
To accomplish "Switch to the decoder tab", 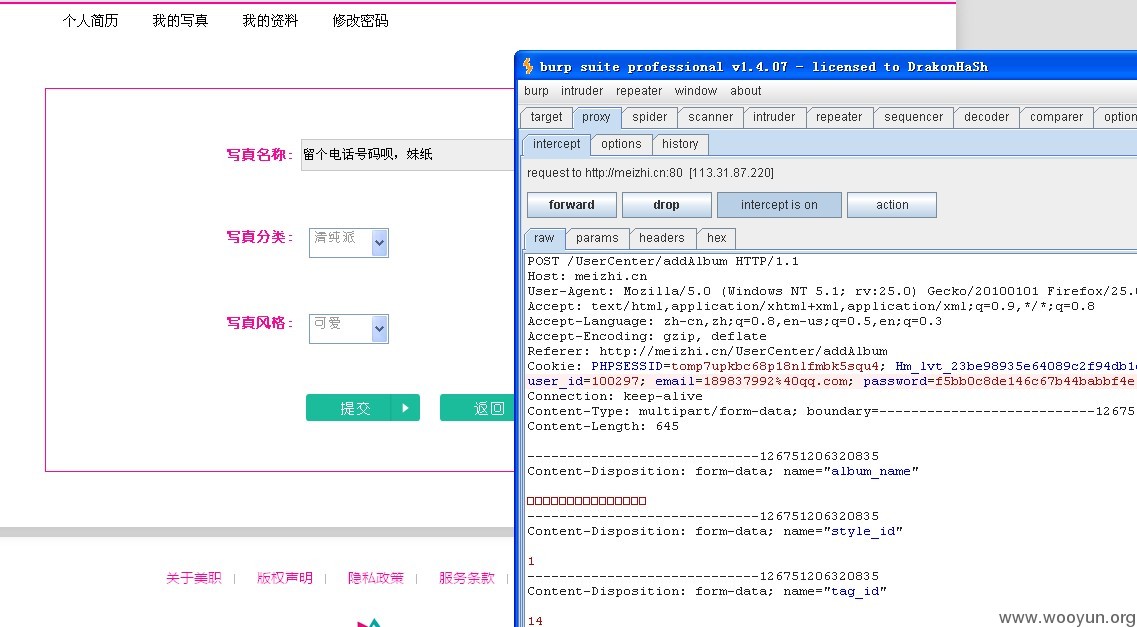I will (x=986, y=117).
